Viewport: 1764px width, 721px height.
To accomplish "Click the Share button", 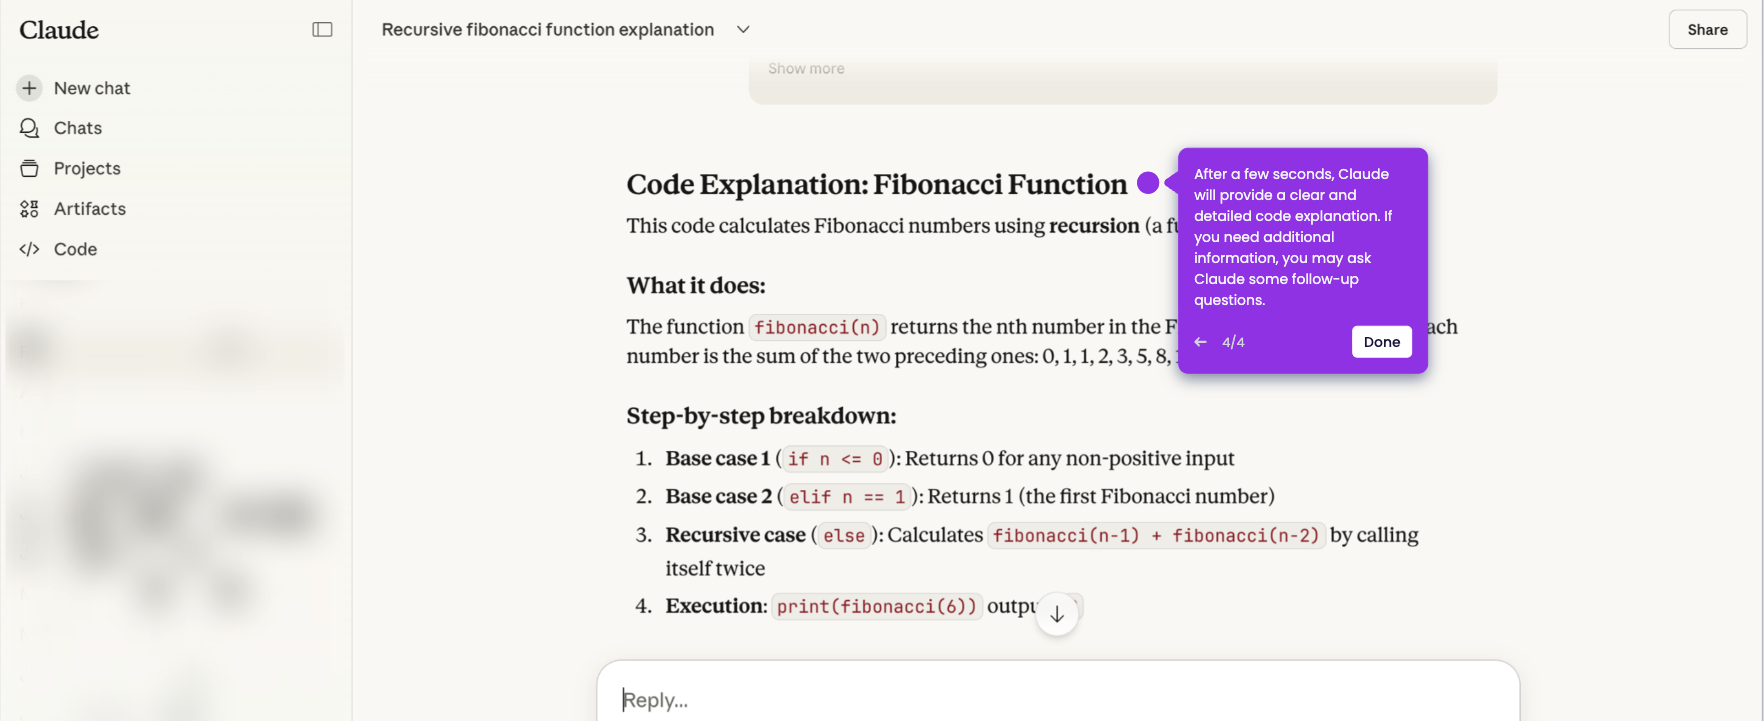I will (1707, 30).
